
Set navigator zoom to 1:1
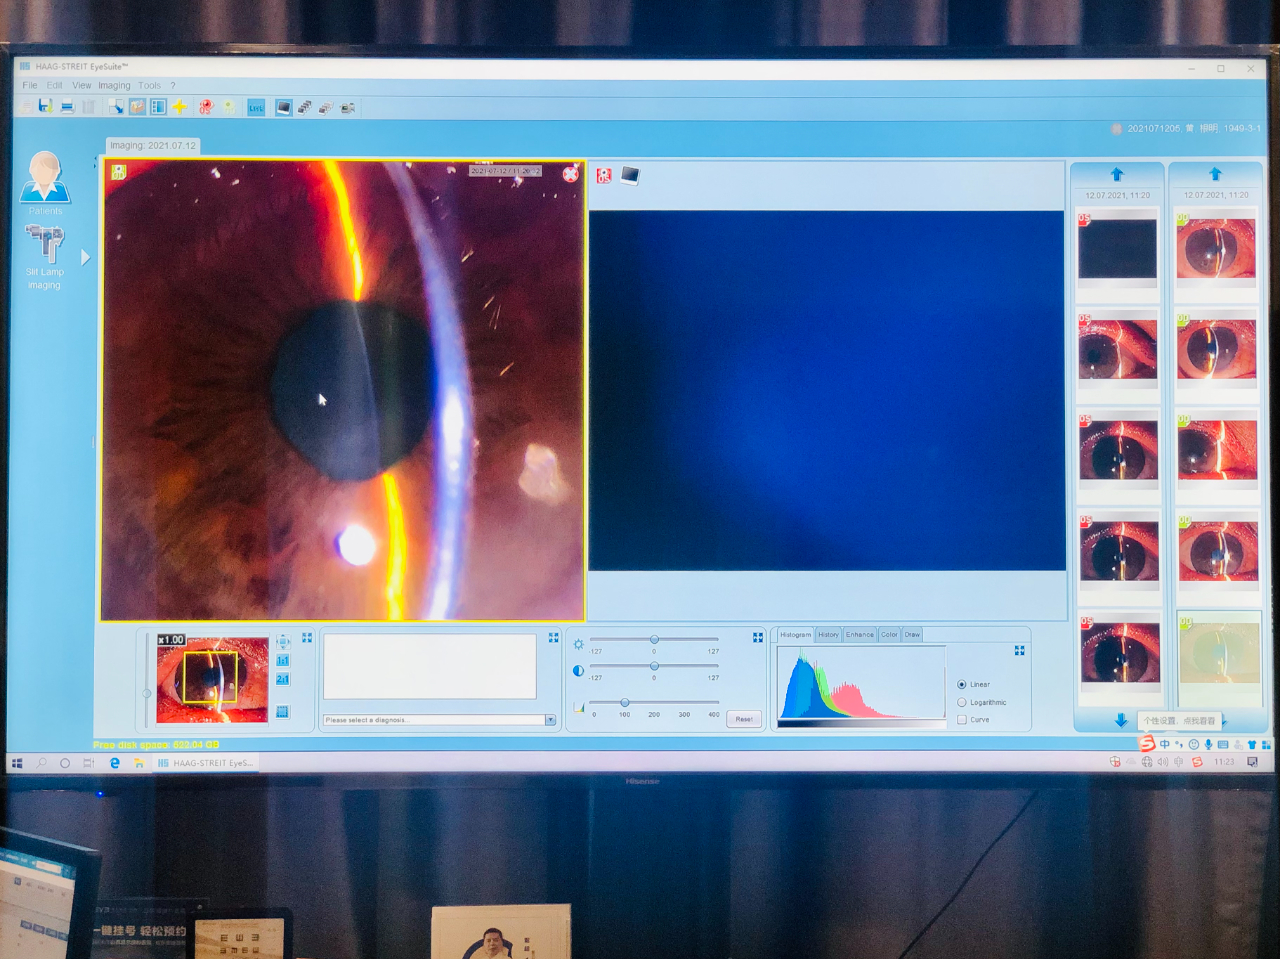[x=283, y=661]
